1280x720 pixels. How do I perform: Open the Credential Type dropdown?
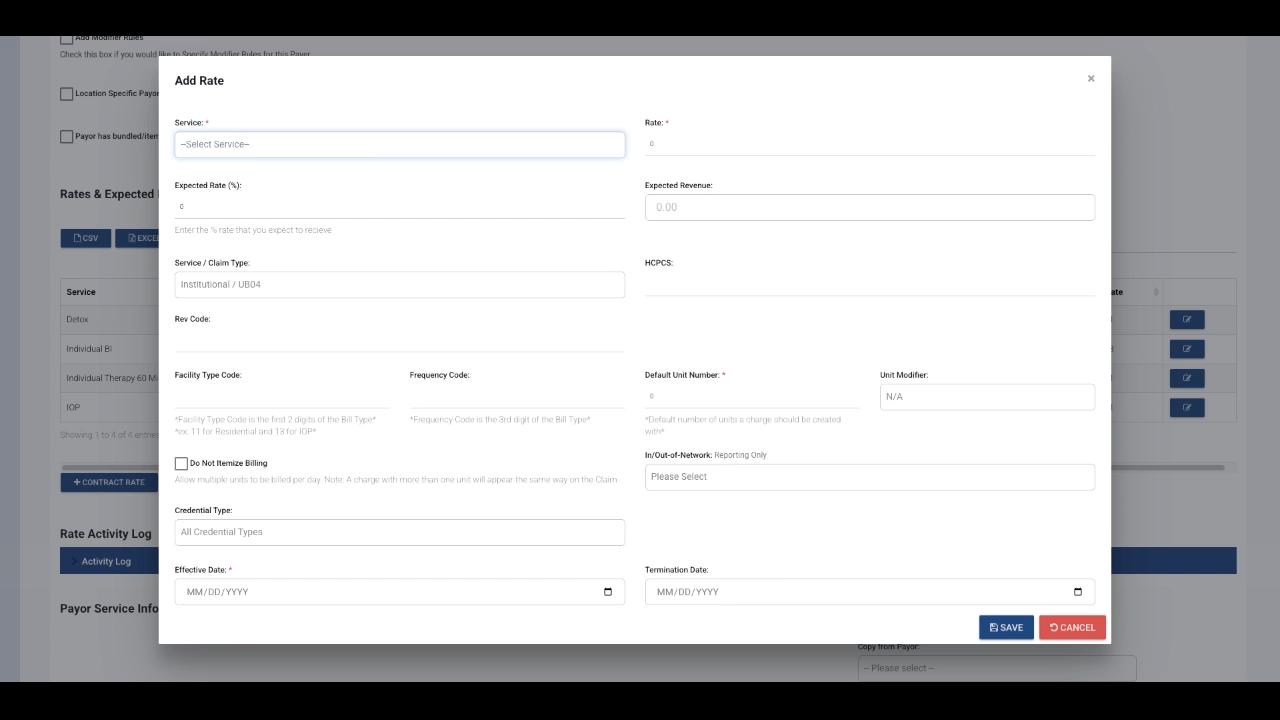click(x=399, y=531)
